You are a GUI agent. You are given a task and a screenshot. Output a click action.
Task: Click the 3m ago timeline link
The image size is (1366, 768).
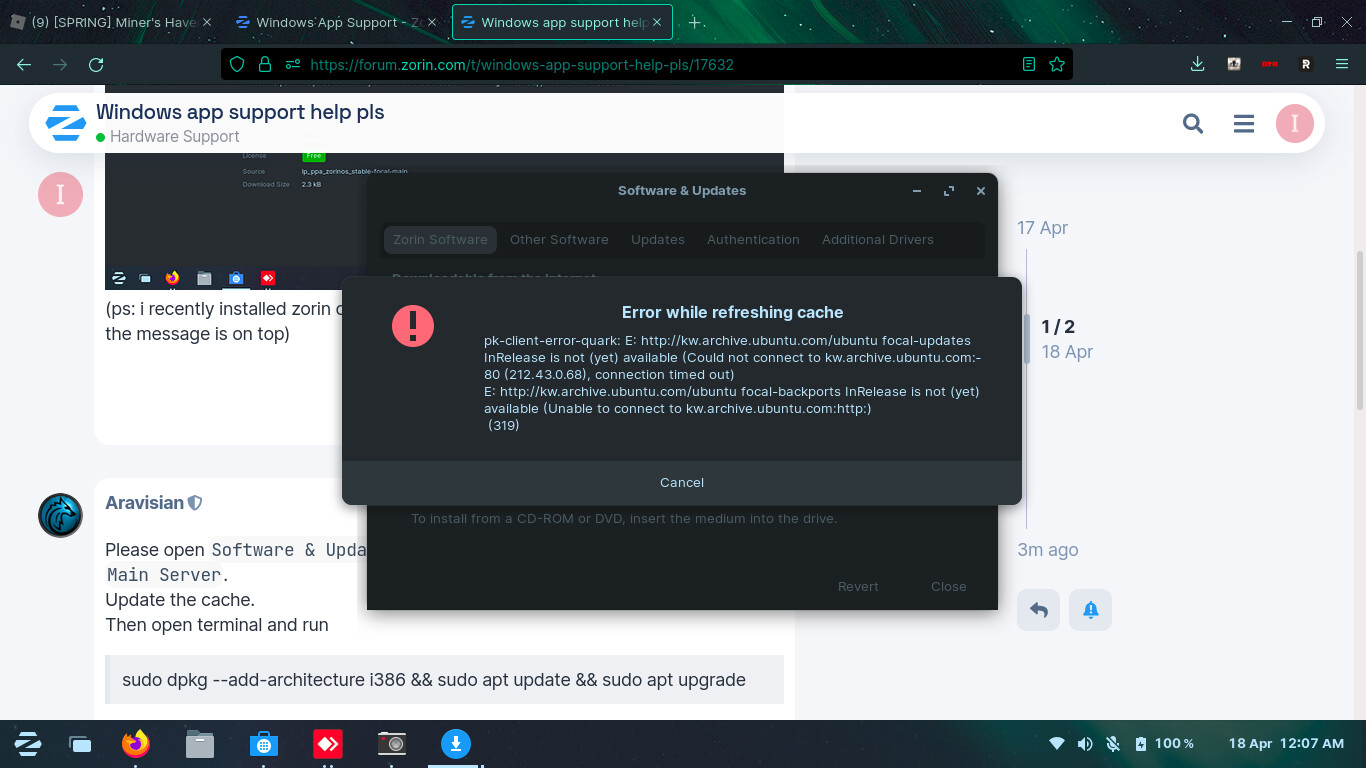coord(1047,550)
